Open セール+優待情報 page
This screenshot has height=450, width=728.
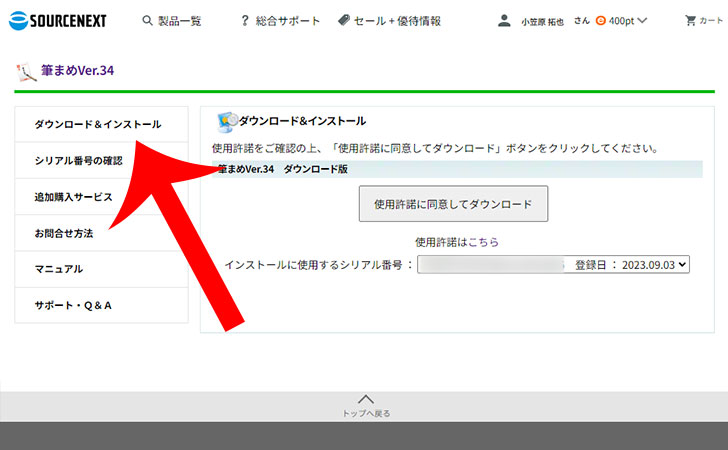pos(397,21)
